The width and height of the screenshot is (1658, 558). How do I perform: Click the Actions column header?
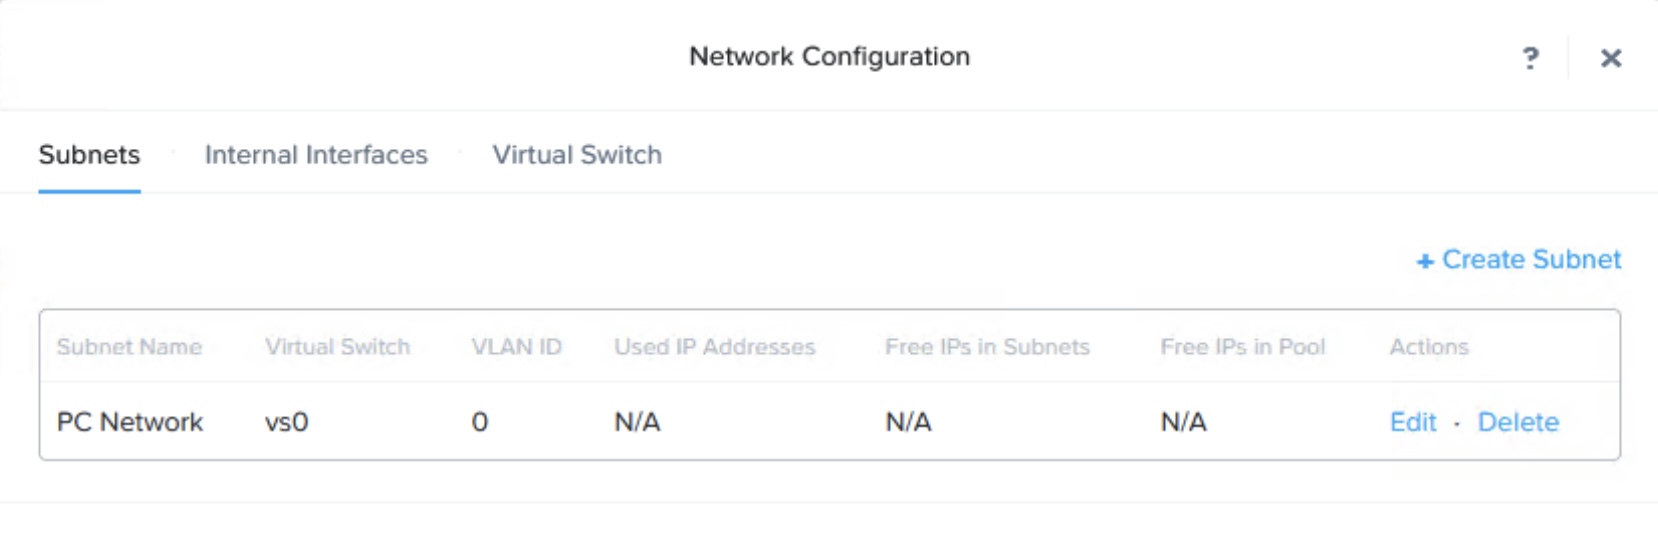1429,347
